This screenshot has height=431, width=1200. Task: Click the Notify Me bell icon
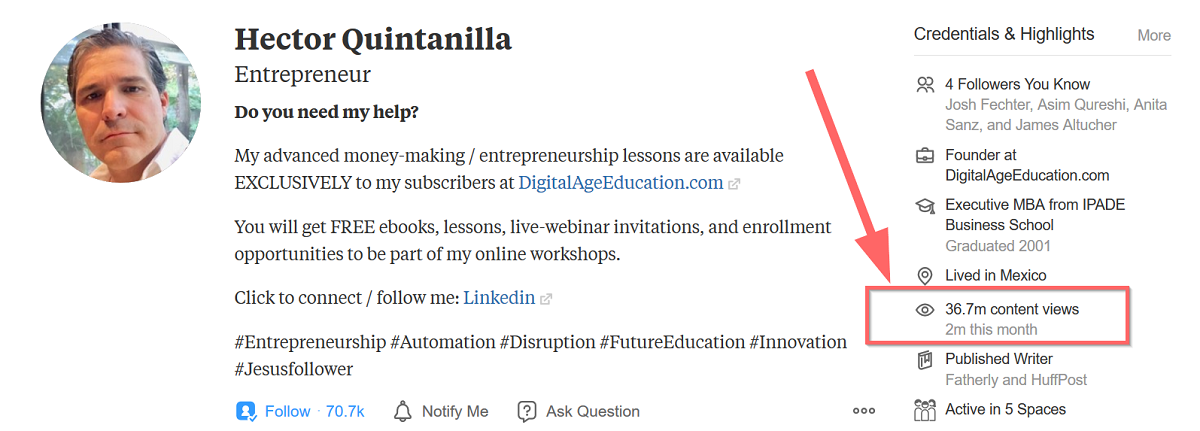click(x=403, y=411)
